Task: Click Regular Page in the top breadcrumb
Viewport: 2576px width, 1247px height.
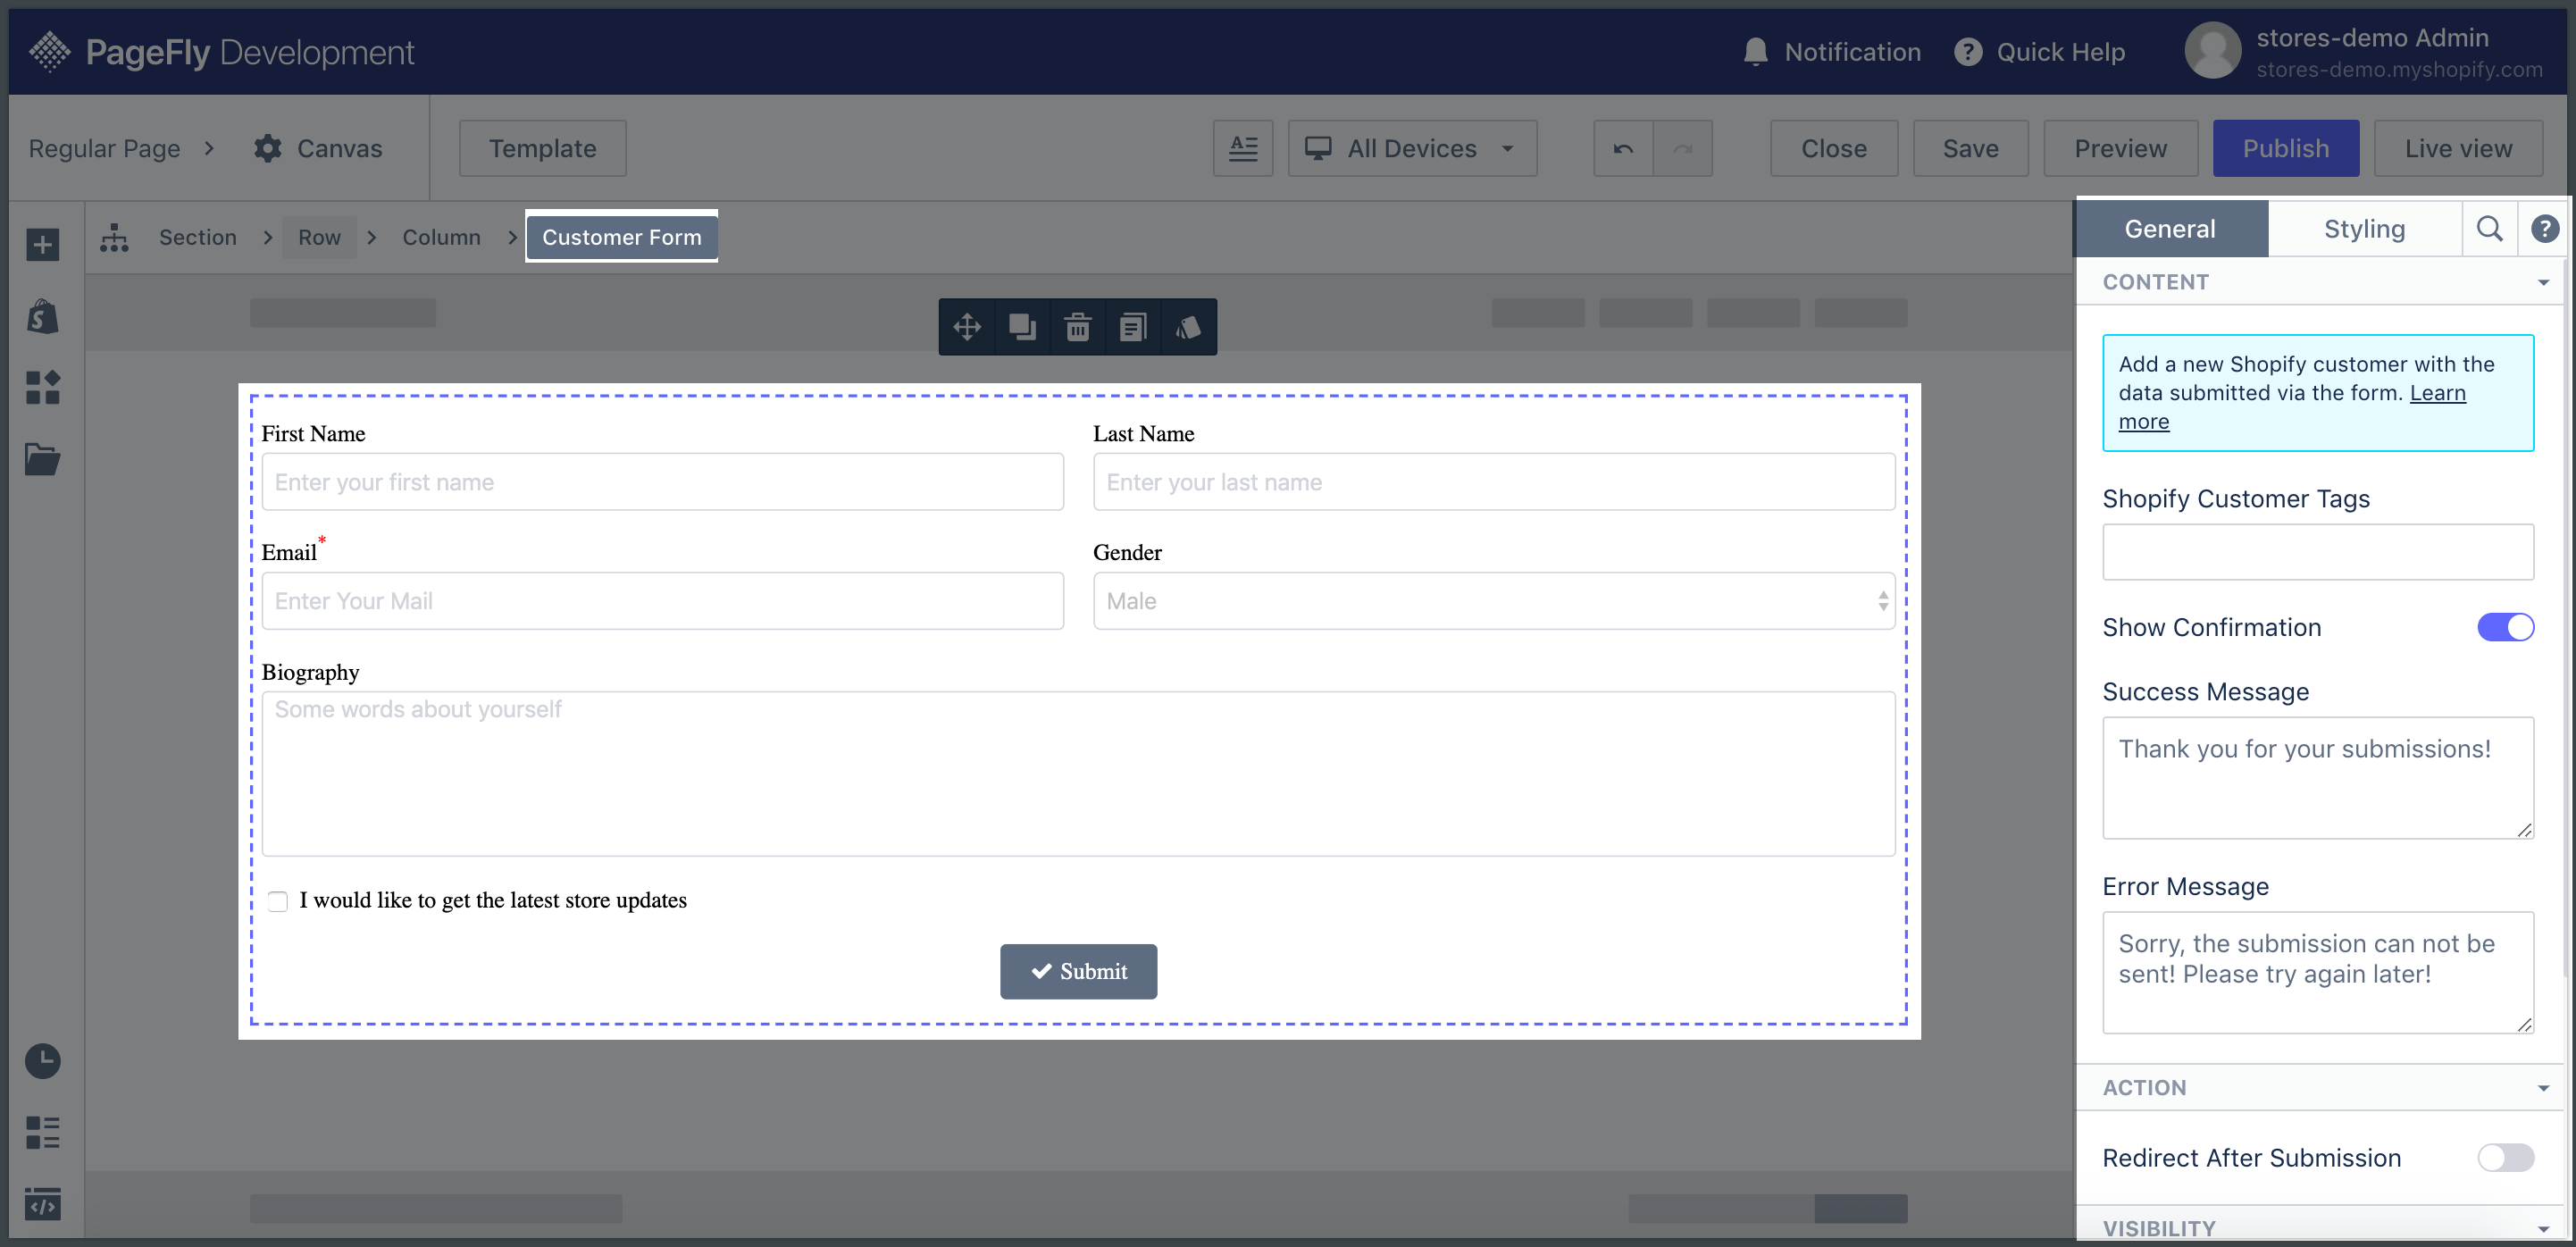Action: (105, 148)
